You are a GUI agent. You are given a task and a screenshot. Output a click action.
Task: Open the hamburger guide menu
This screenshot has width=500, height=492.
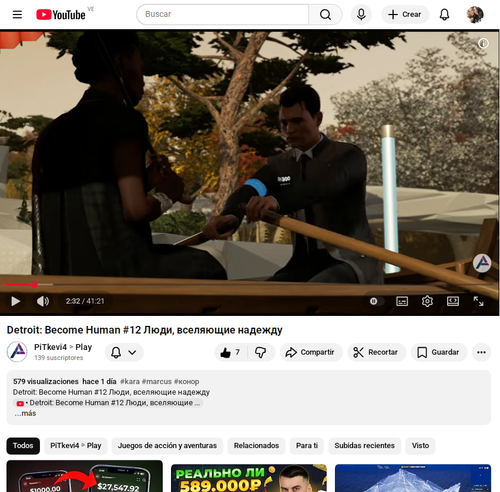tap(17, 14)
